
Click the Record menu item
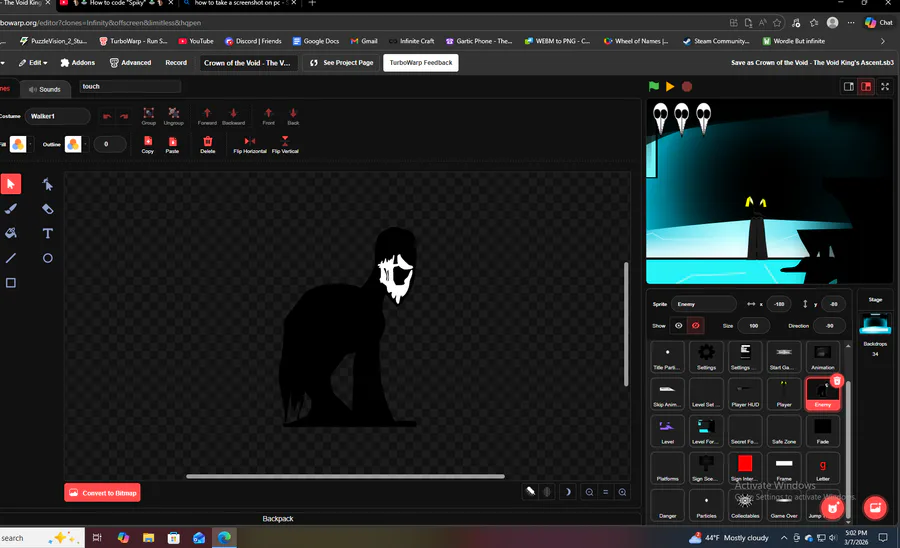click(x=176, y=63)
